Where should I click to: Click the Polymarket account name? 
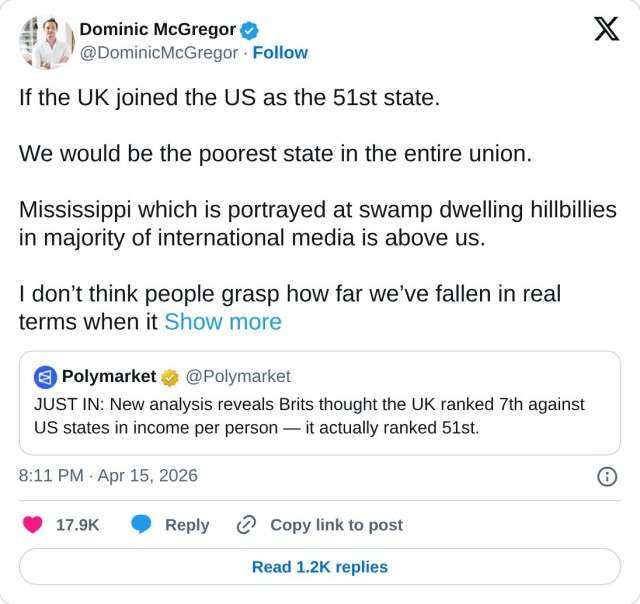coord(109,377)
